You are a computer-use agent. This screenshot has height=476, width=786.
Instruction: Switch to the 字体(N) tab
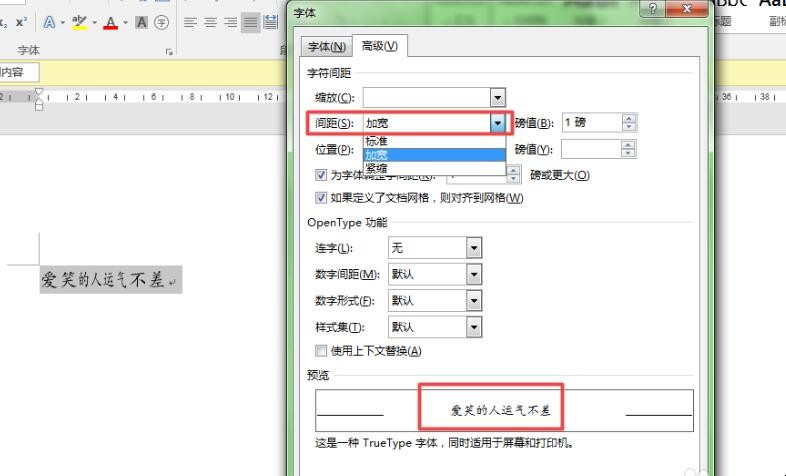tap(326, 47)
